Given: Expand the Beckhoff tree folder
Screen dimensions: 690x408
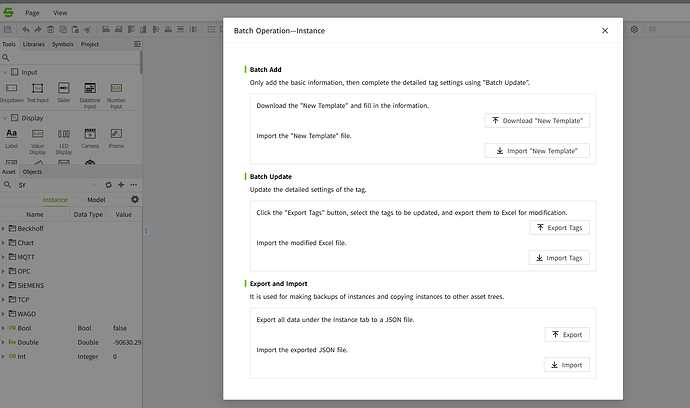Looking at the screenshot, I should [4, 229].
